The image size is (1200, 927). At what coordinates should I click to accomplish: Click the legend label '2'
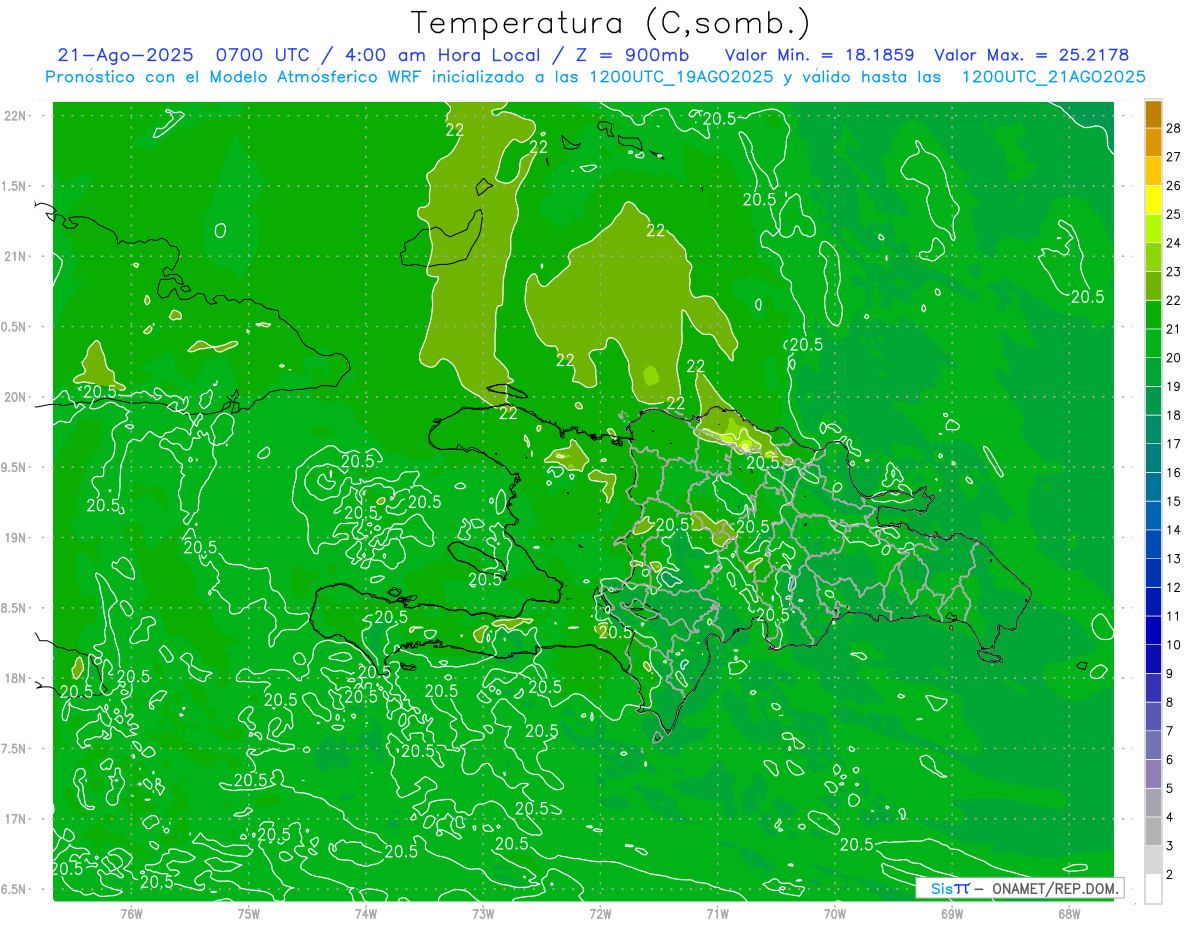click(1170, 875)
